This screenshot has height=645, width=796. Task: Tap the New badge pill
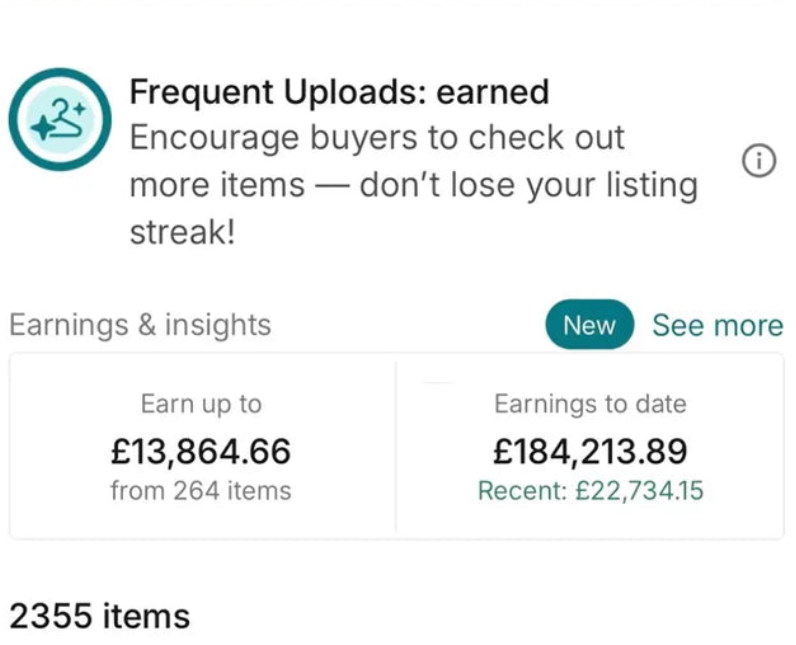589,324
